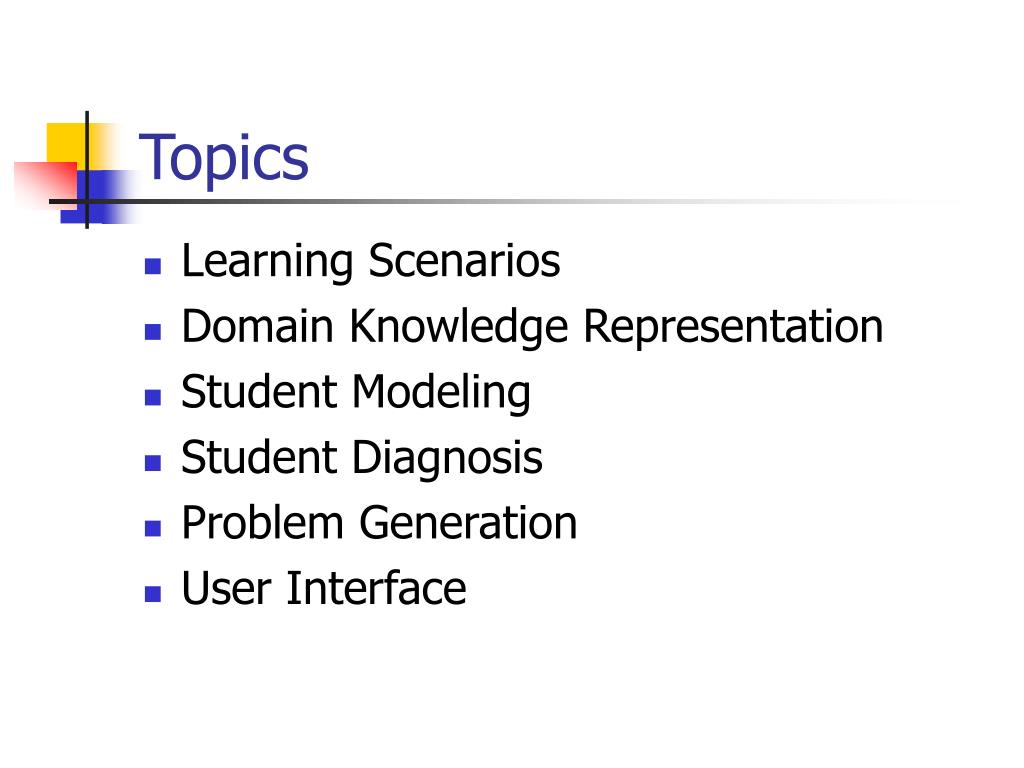Image resolution: width=1024 pixels, height=768 pixels.
Task: Click the Learning Scenarios text line
Action: click(x=370, y=263)
